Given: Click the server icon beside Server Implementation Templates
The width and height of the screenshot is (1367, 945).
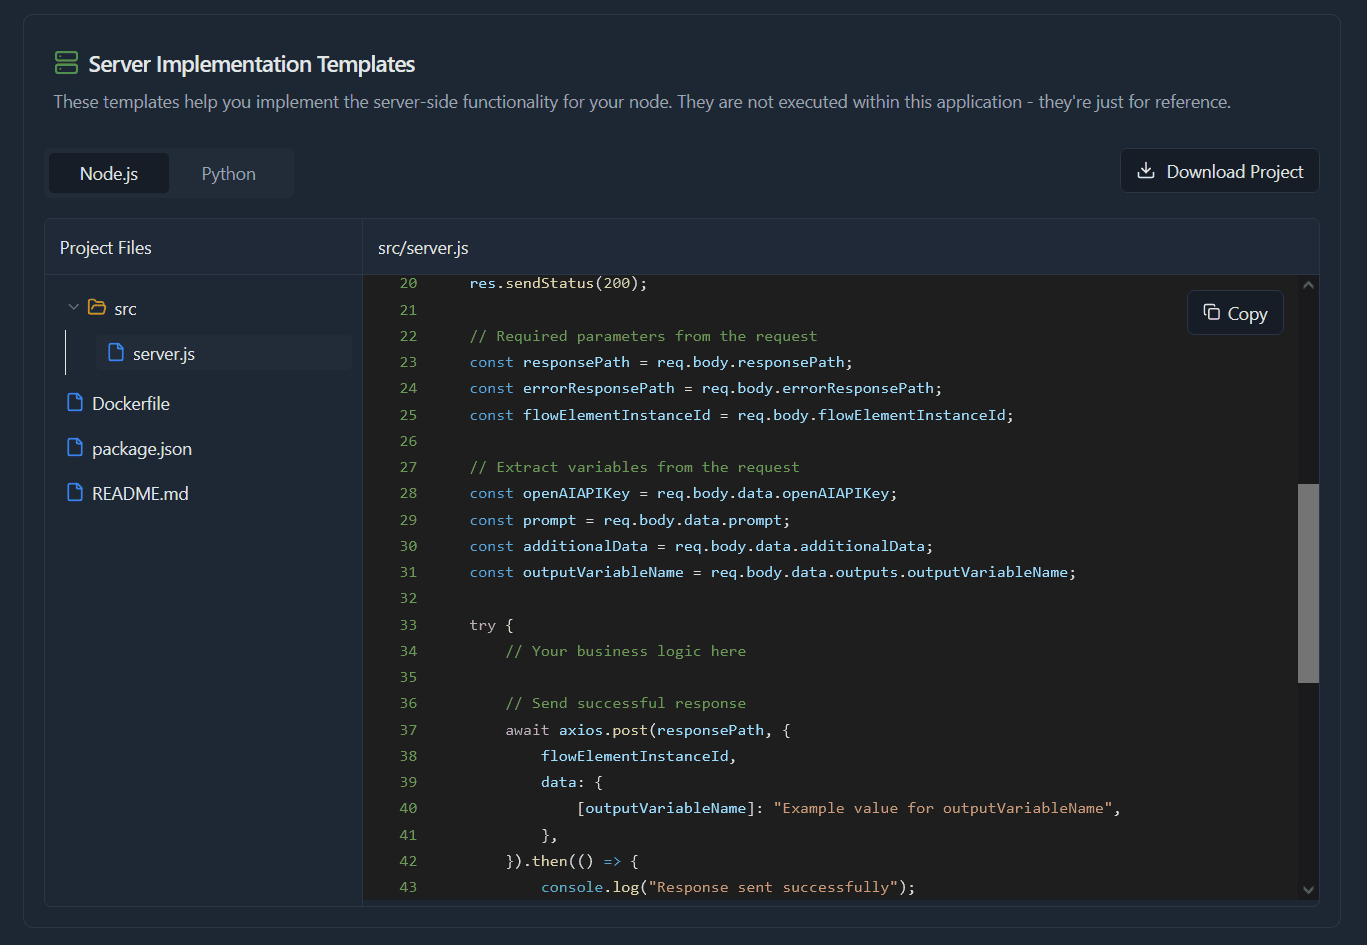Looking at the screenshot, I should (66, 64).
